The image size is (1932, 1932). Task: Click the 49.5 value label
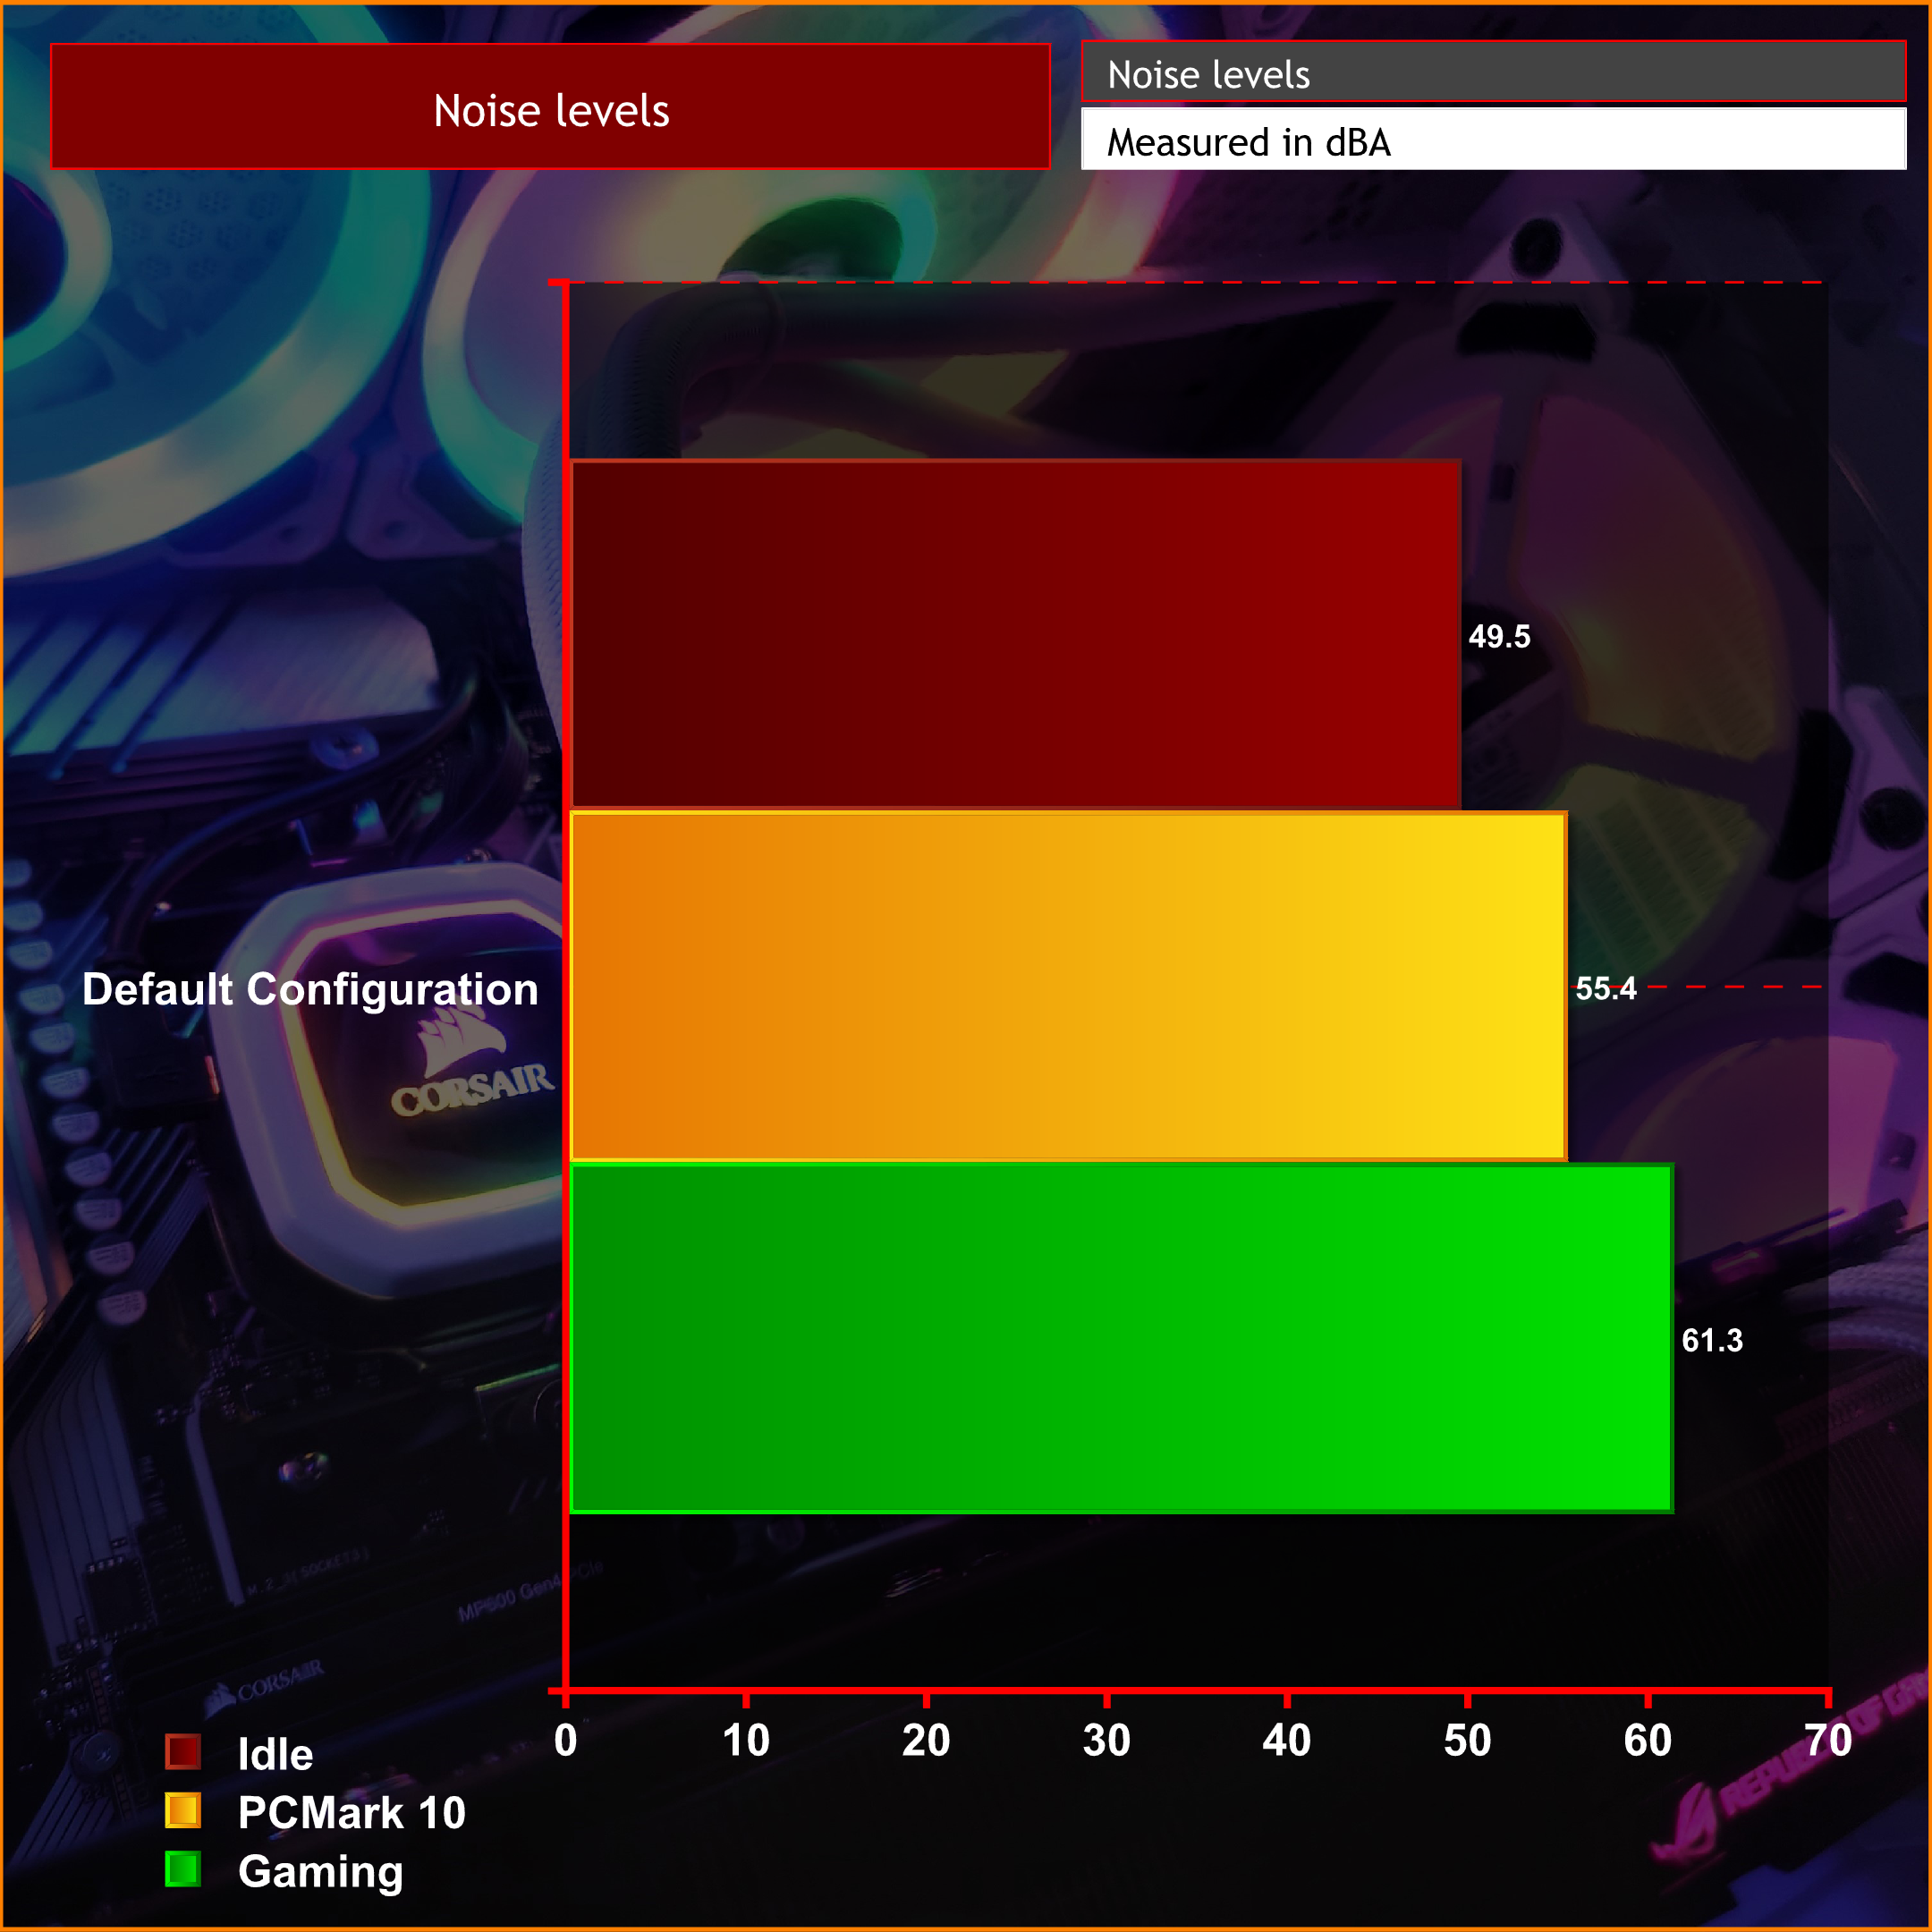pos(1499,637)
